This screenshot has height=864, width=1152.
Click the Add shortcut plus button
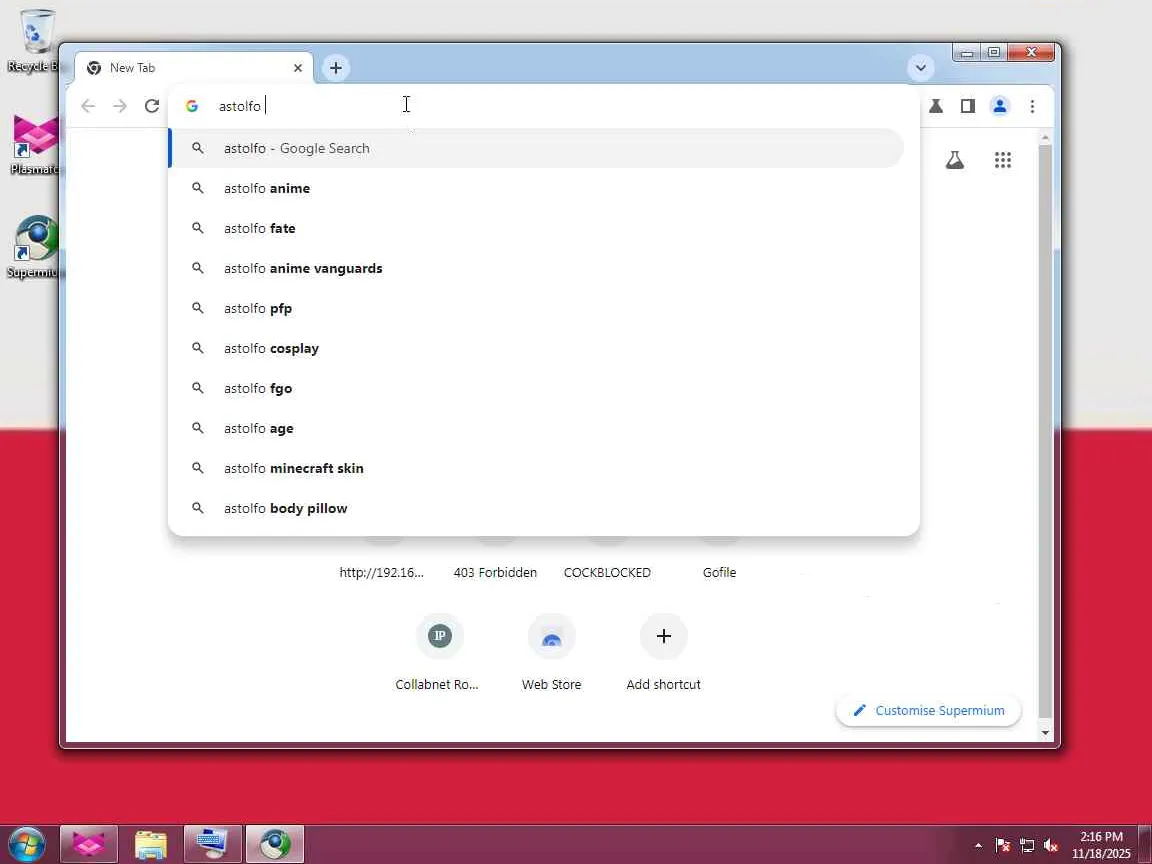click(663, 636)
